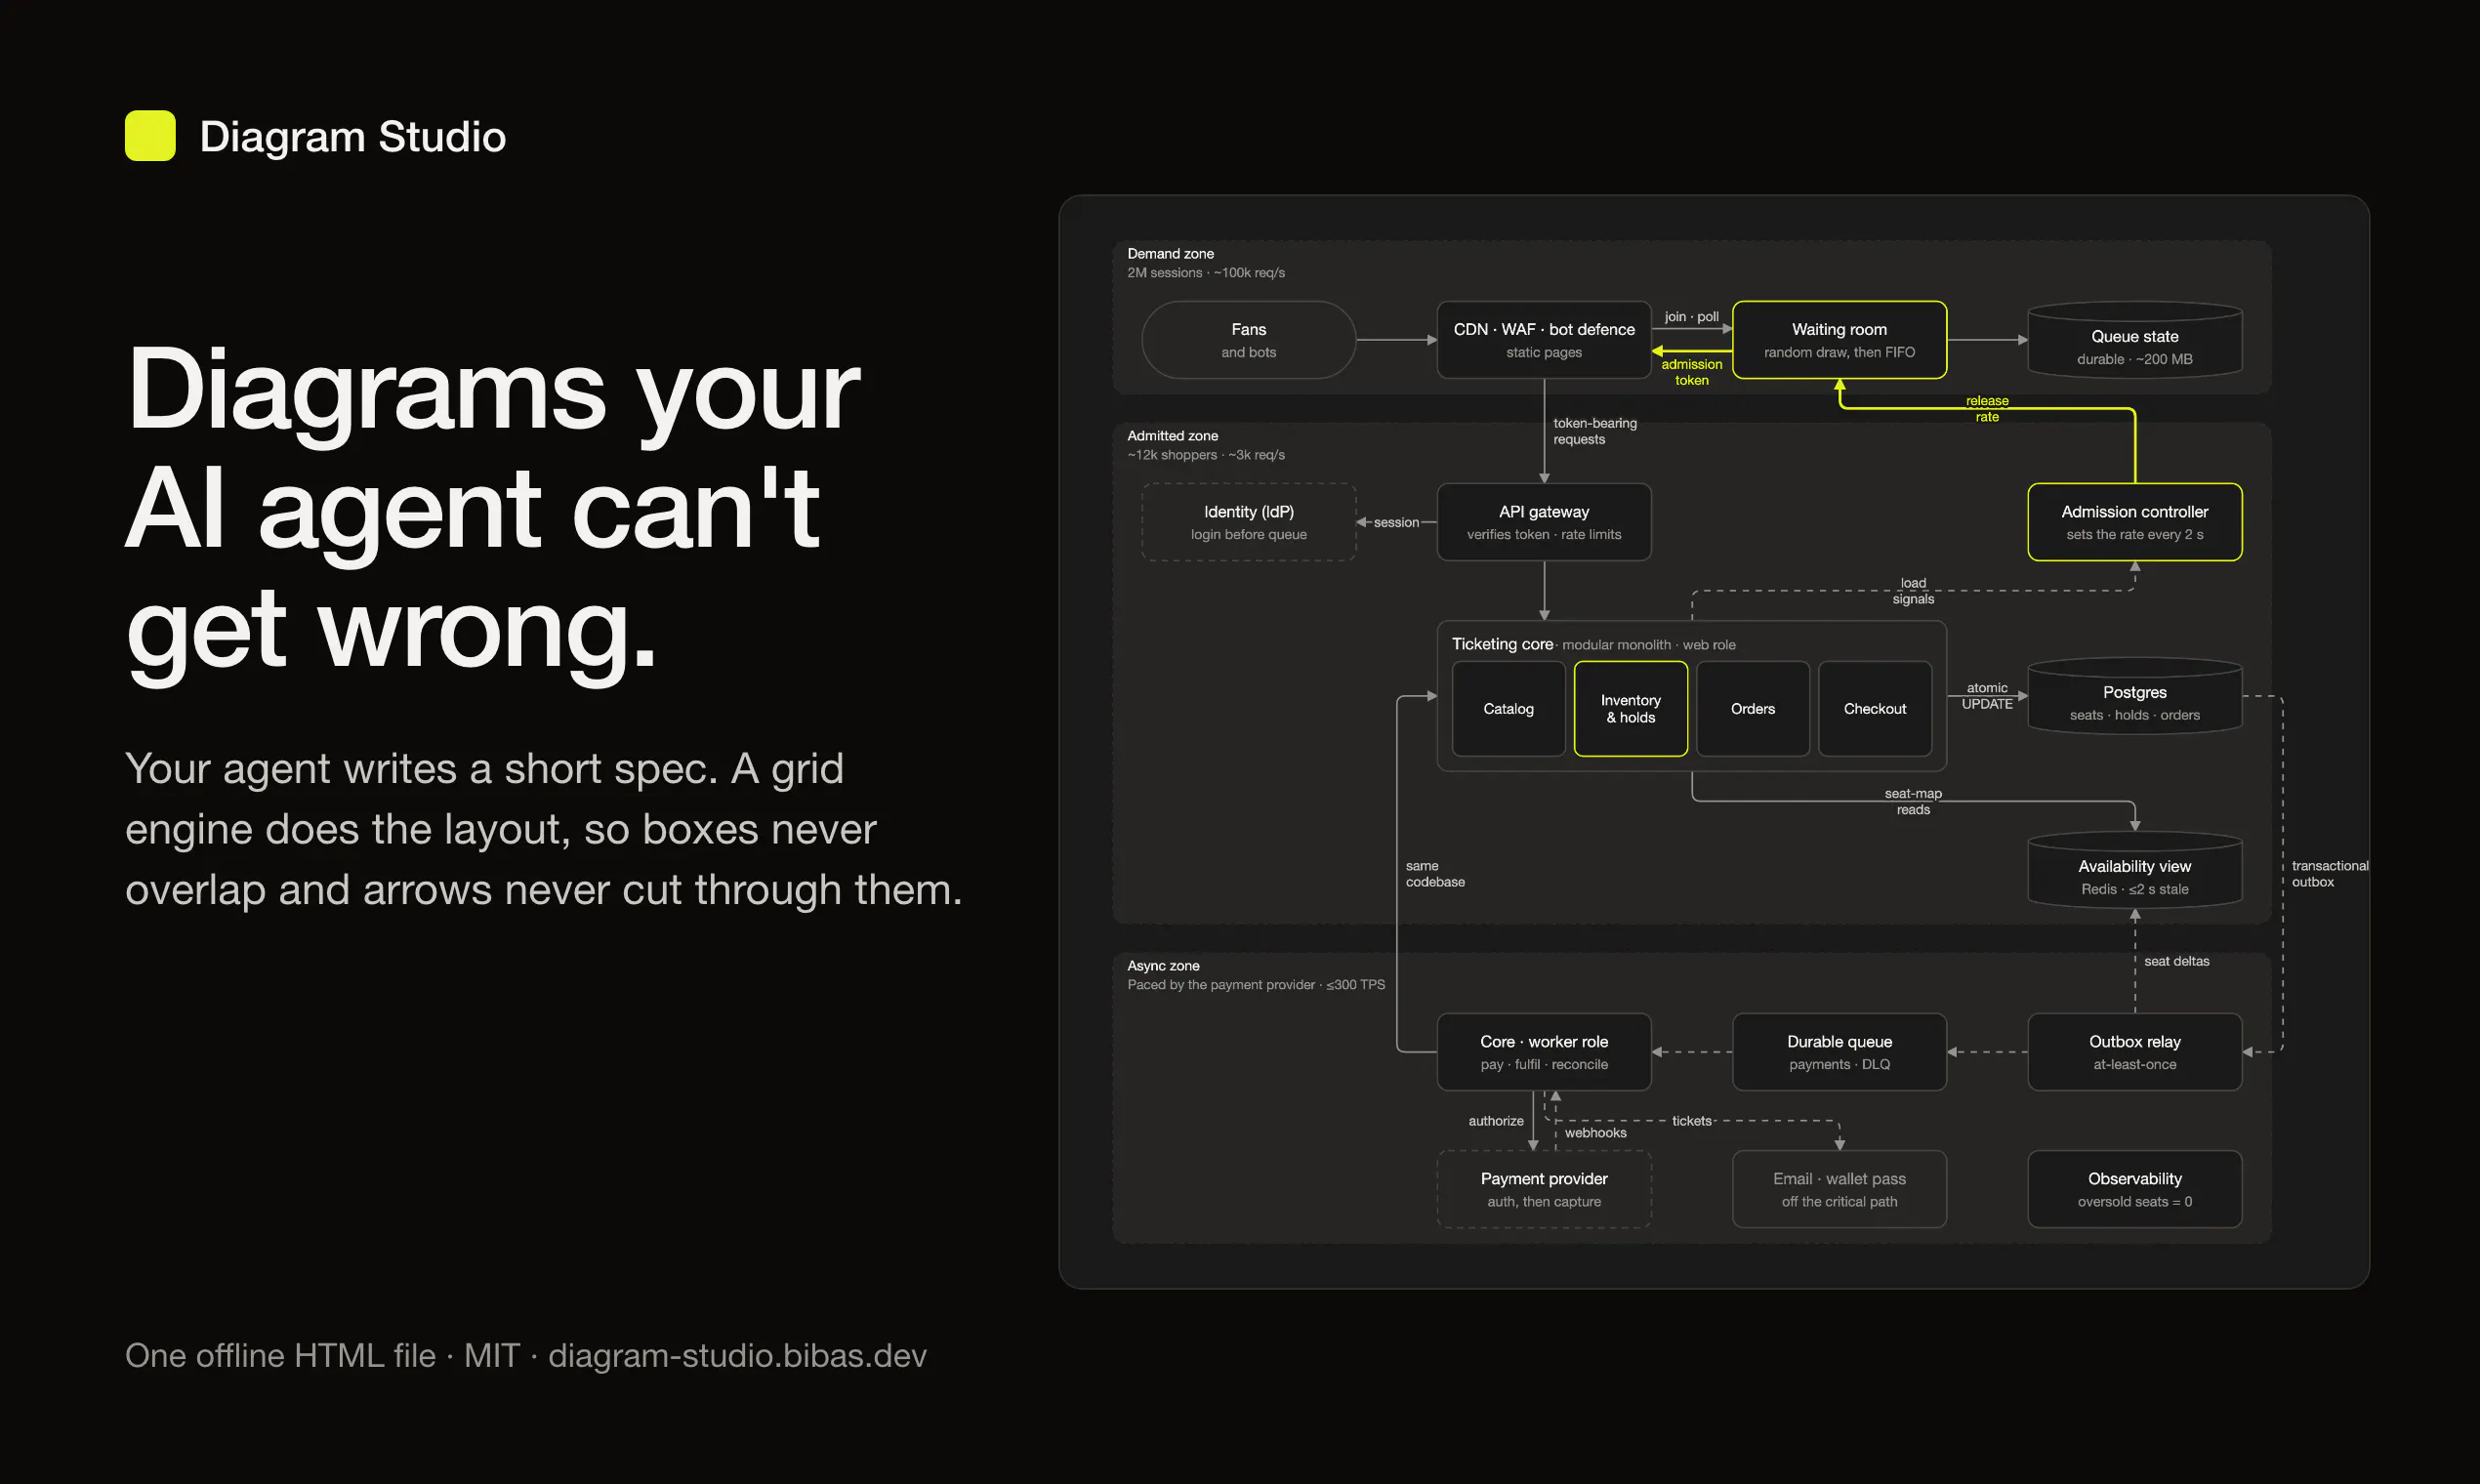Click the yellow admission token edge label

click(1691, 372)
